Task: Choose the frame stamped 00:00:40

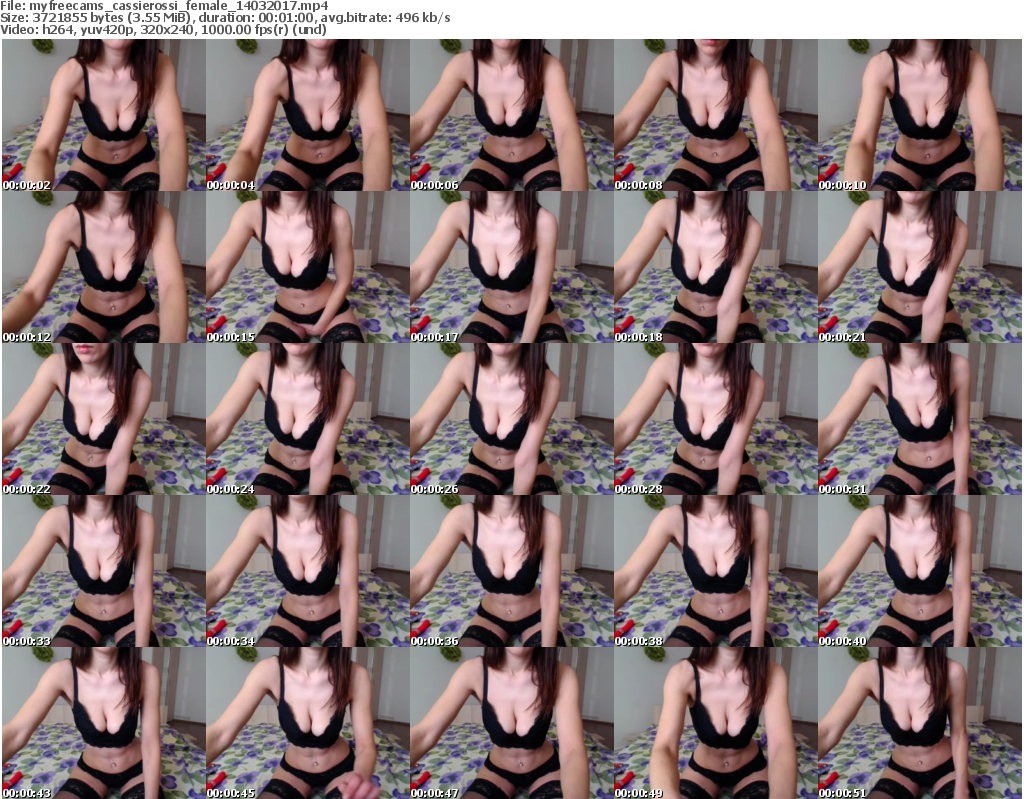Action: [920, 572]
